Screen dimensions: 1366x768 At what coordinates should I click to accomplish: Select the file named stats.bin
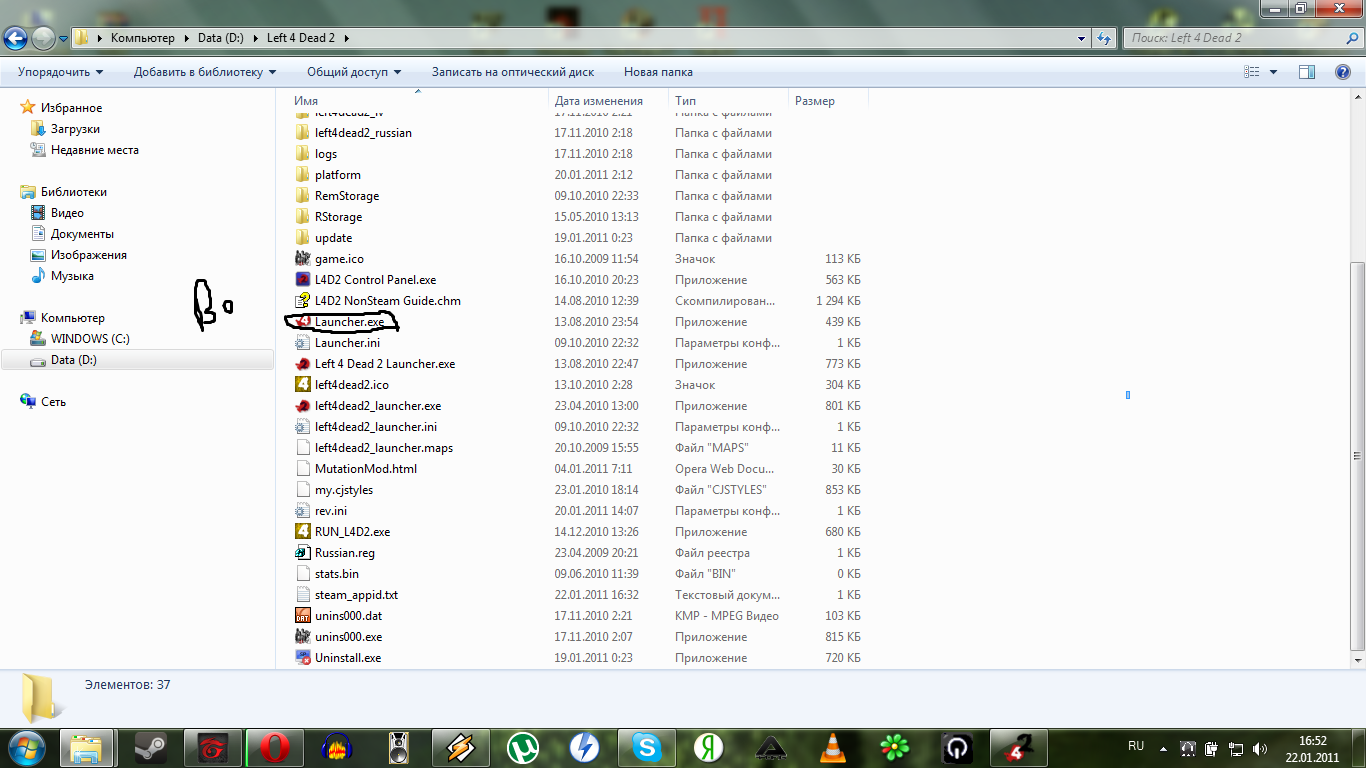point(337,574)
